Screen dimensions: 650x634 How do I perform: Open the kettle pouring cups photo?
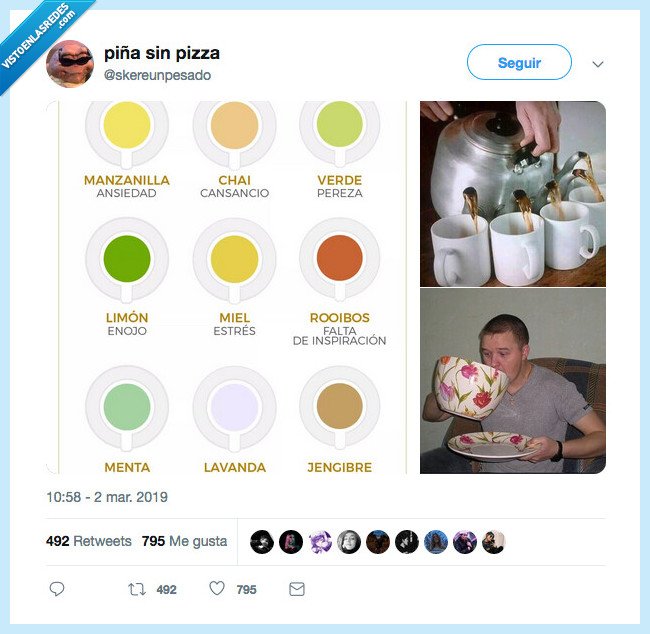tap(512, 193)
